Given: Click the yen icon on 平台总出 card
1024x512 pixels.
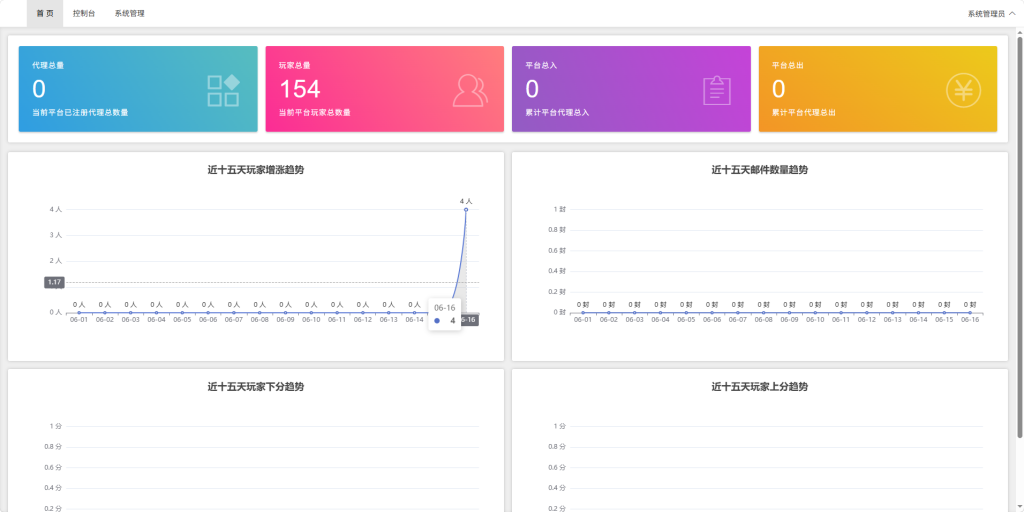Looking at the screenshot, I should click(x=963, y=90).
